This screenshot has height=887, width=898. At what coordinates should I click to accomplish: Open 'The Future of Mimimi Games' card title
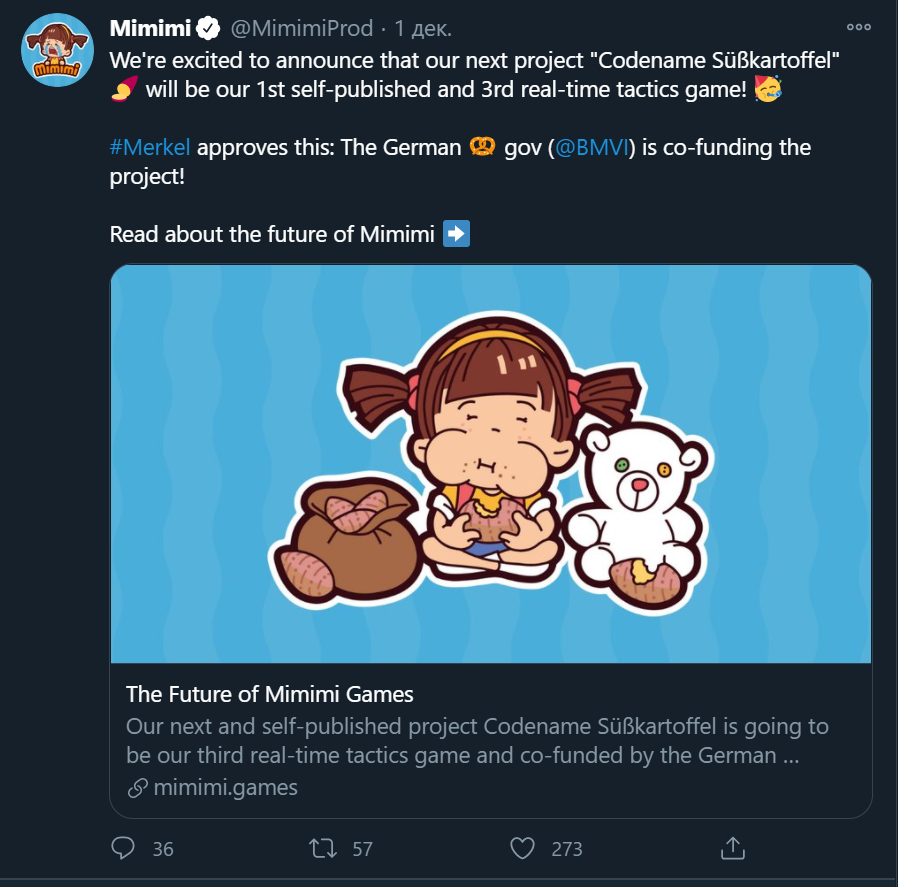click(270, 694)
